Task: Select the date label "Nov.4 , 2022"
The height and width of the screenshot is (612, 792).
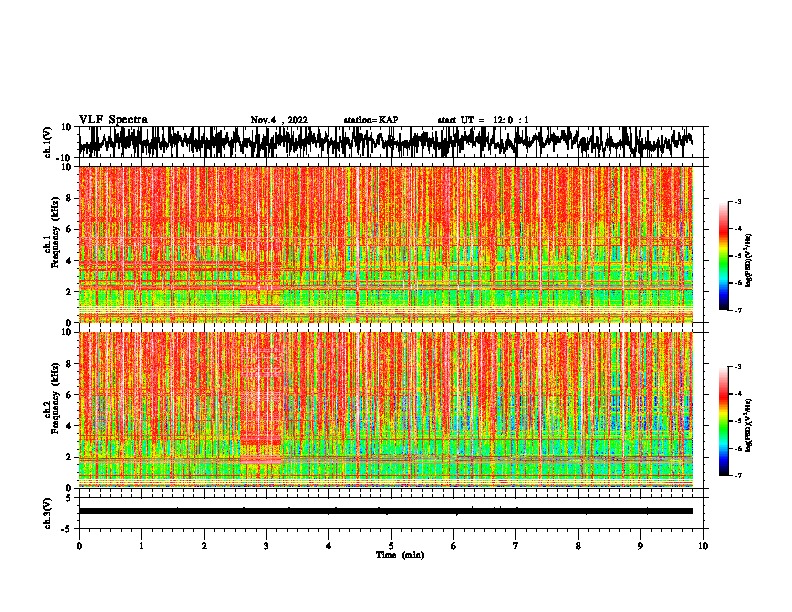Action: (x=279, y=120)
